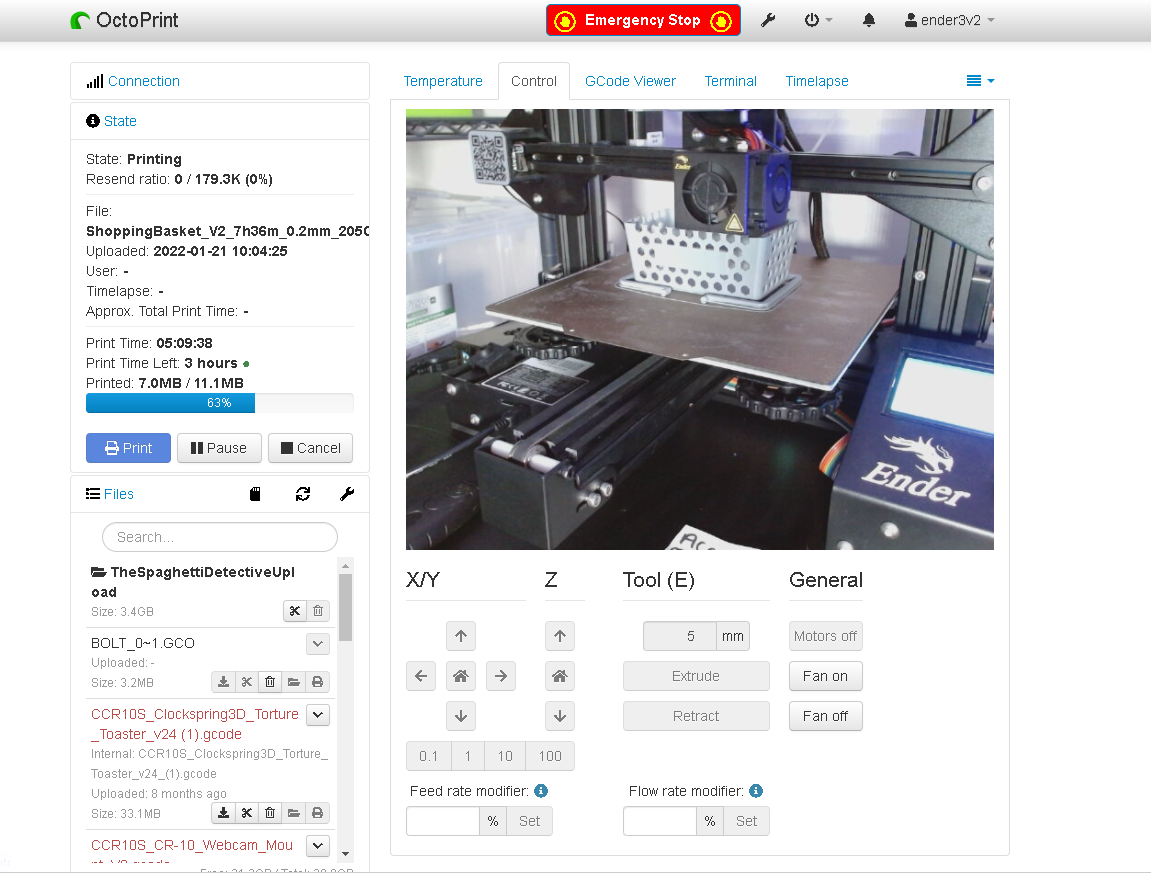This screenshot has width=1151, height=876.
Task: Click the extrusion amount mm field
Action: coord(680,636)
